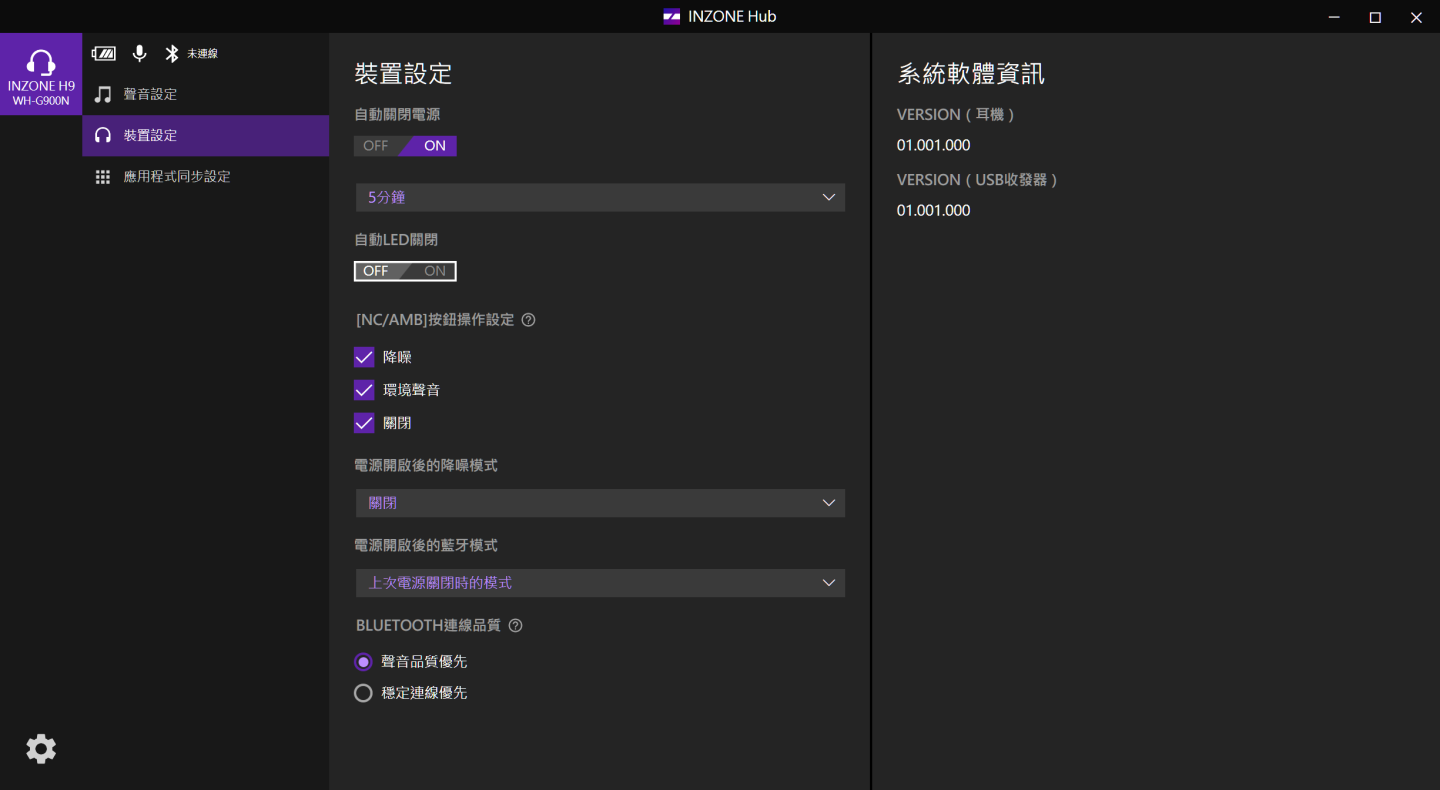Viewport: 1440px width, 790px height.
Task: Click the battery status icon
Action: (104, 53)
